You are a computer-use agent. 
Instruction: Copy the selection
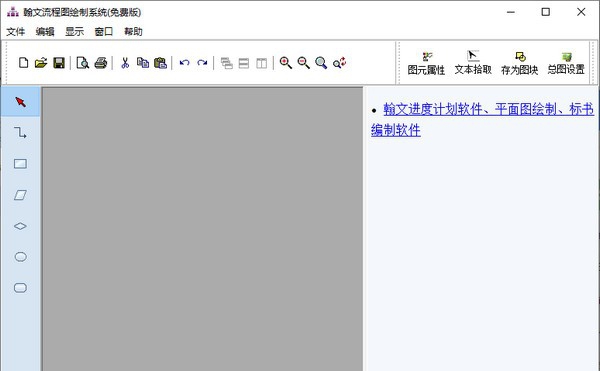[x=143, y=63]
